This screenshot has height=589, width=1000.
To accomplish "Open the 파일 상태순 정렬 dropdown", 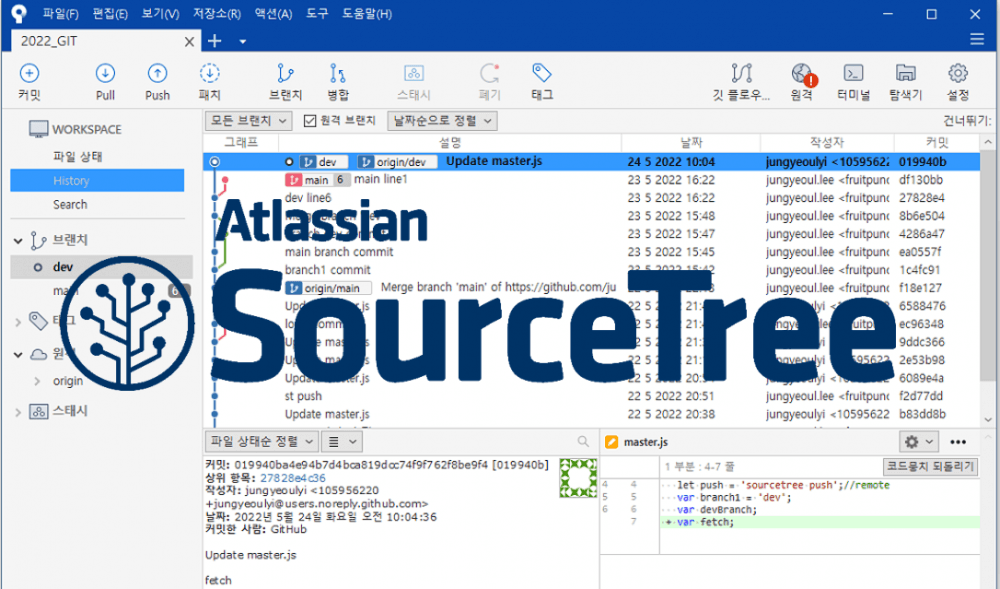I will (x=261, y=441).
